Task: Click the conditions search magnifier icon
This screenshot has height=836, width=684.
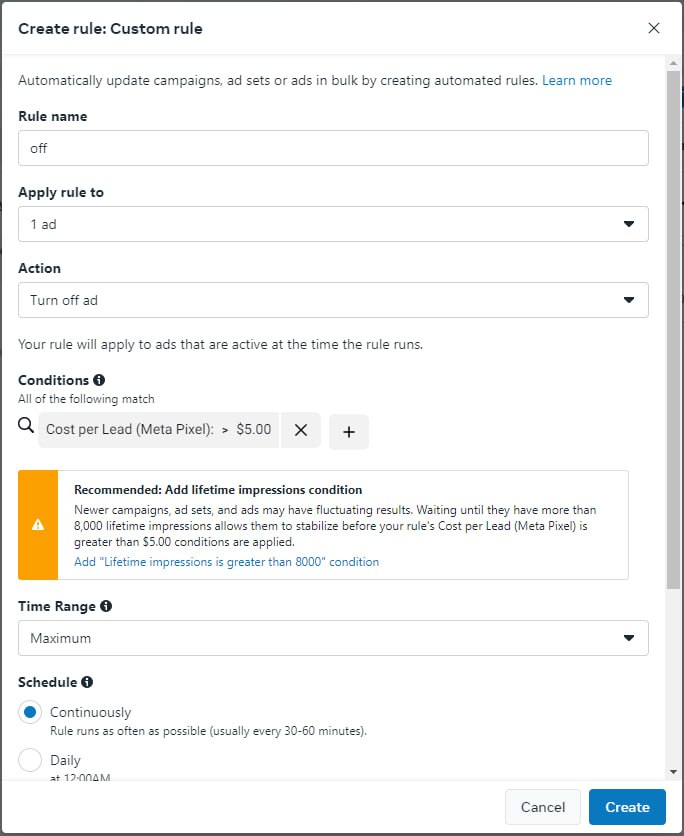Action: pos(26,425)
